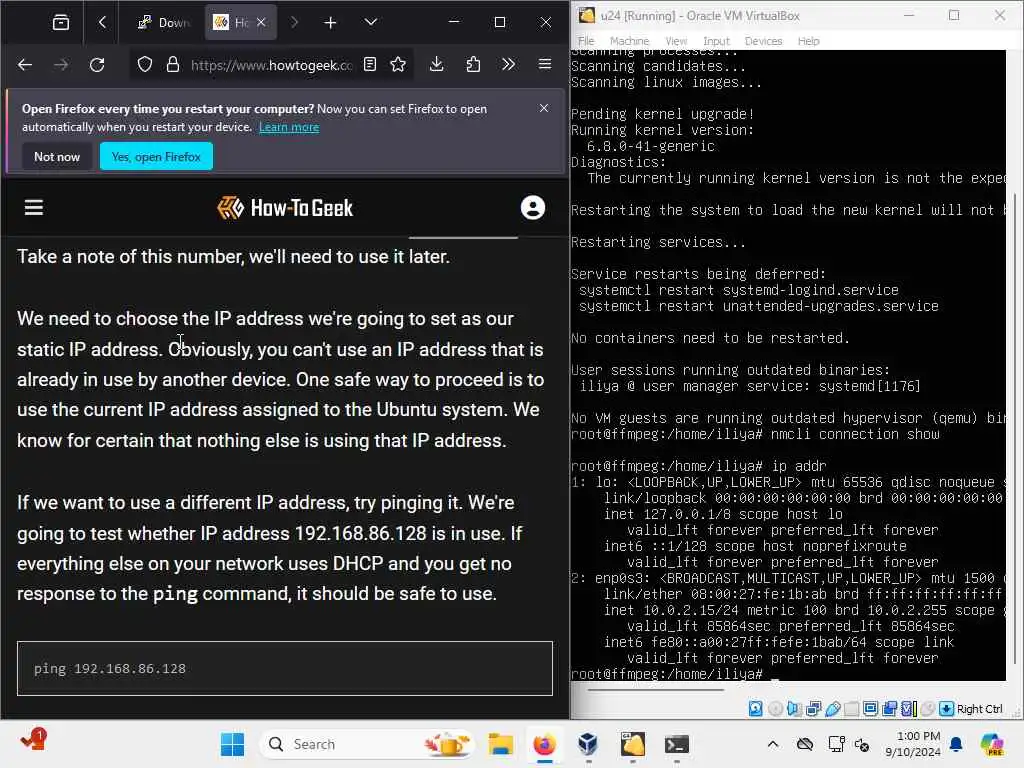Expand the hidden system tray icons chevron
Screen dimensions: 1024x768
coord(773,744)
